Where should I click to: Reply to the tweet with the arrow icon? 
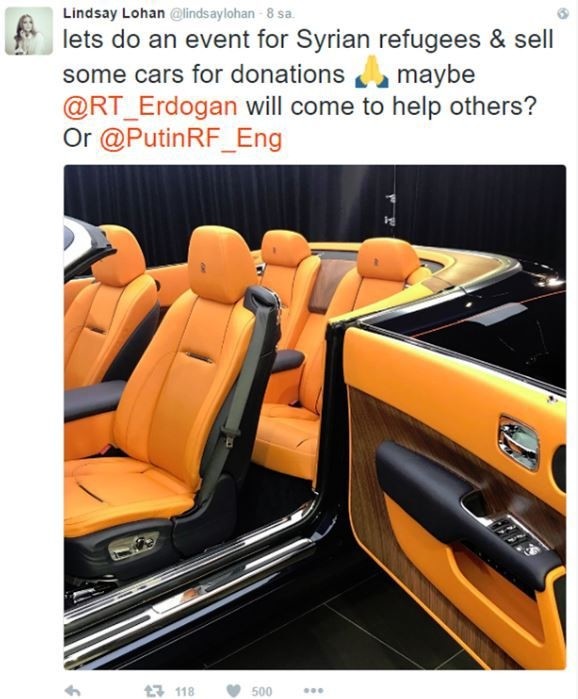coord(73,691)
